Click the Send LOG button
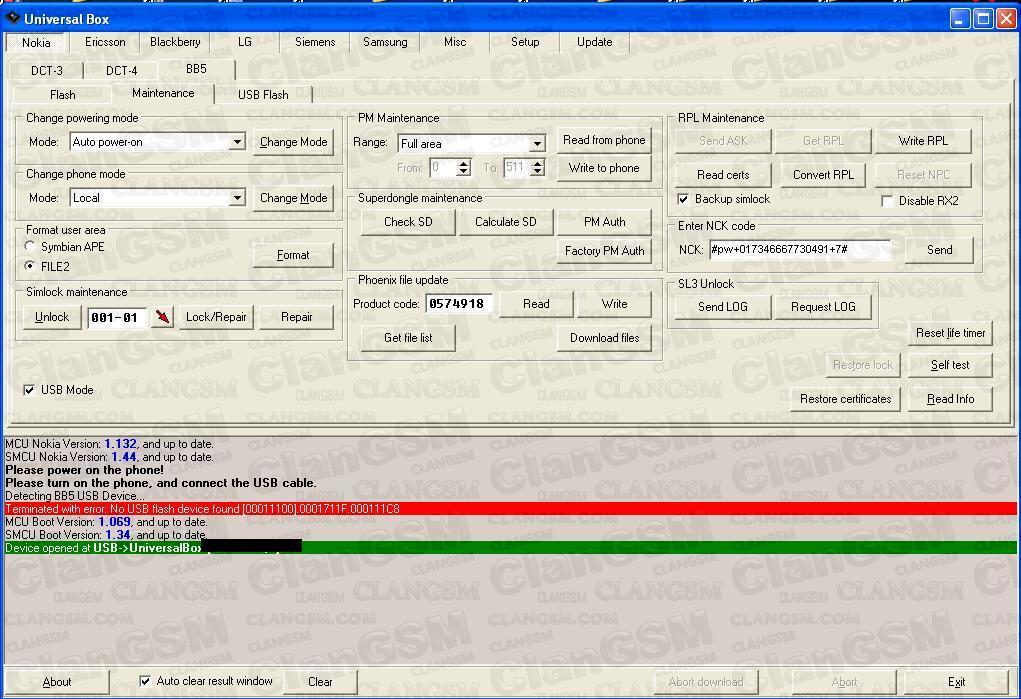 pos(723,307)
